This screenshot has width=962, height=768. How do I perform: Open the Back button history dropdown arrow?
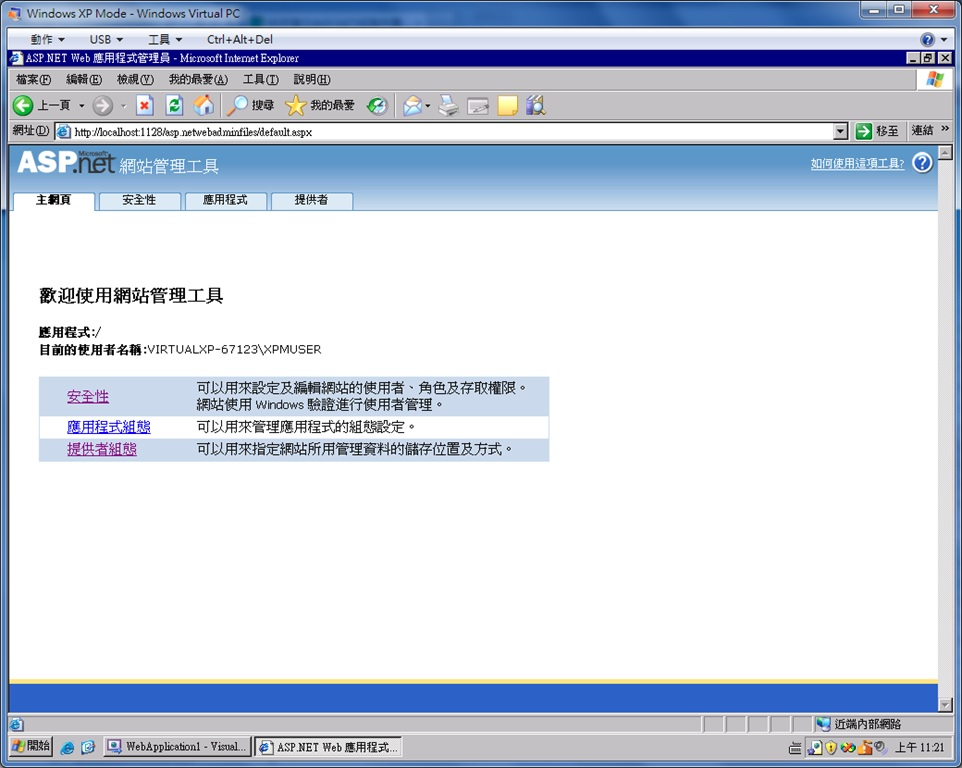coord(81,106)
